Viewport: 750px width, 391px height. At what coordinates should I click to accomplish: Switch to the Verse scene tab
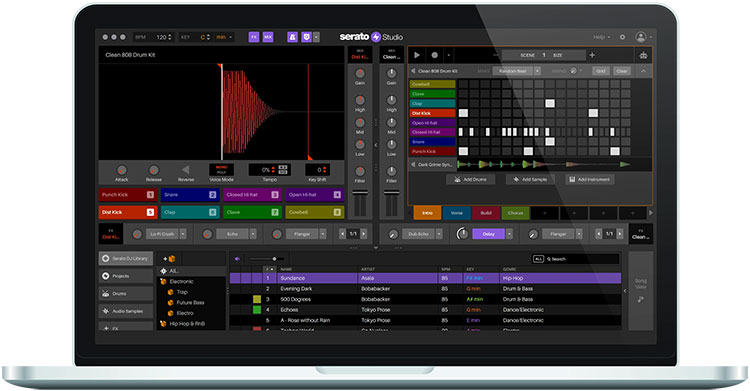click(456, 213)
